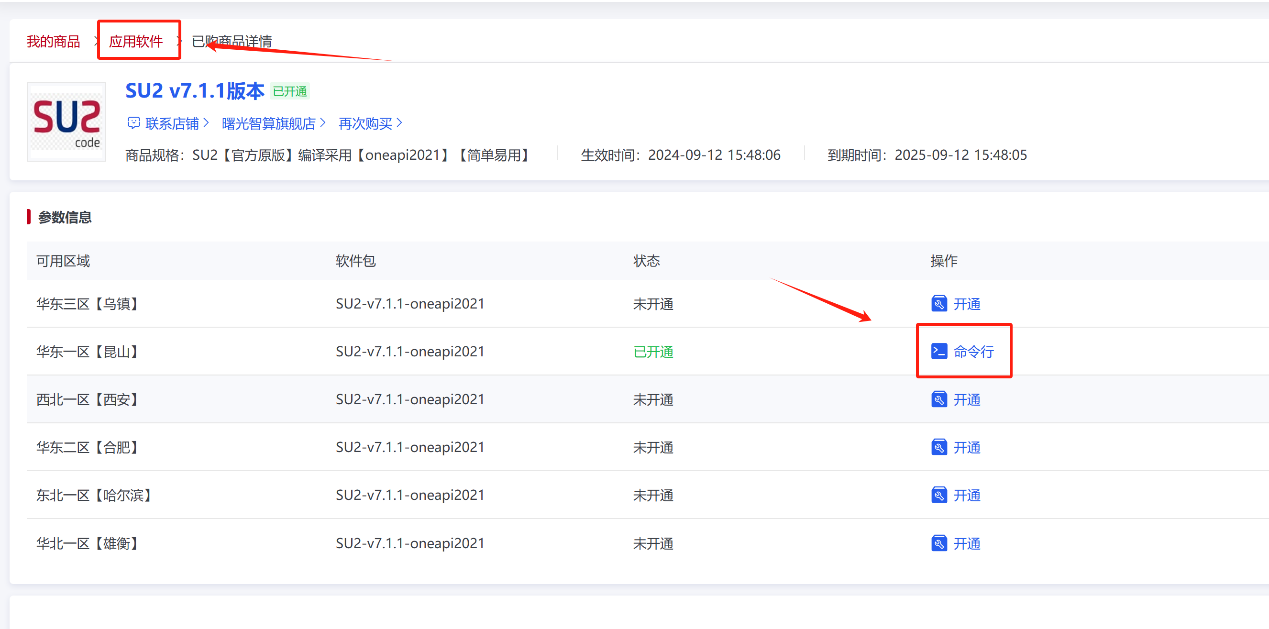Click the 开通 icon in 华东二区【合肥】 row

[939, 447]
